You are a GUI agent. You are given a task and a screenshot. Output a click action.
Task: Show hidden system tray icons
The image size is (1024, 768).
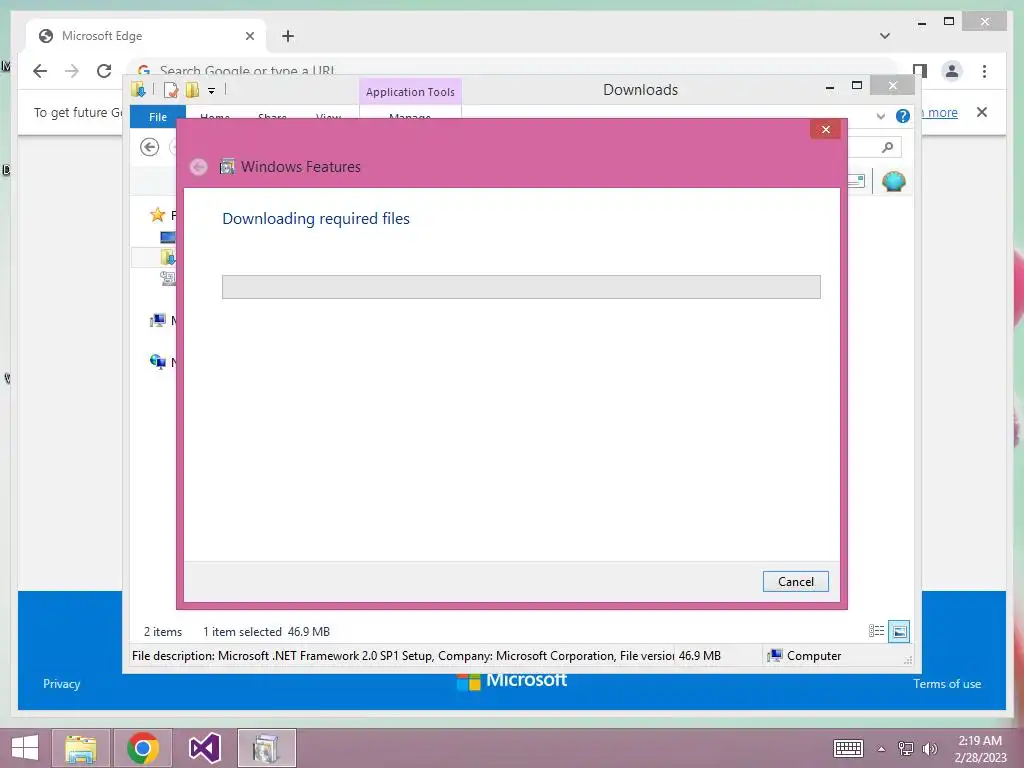(881, 749)
